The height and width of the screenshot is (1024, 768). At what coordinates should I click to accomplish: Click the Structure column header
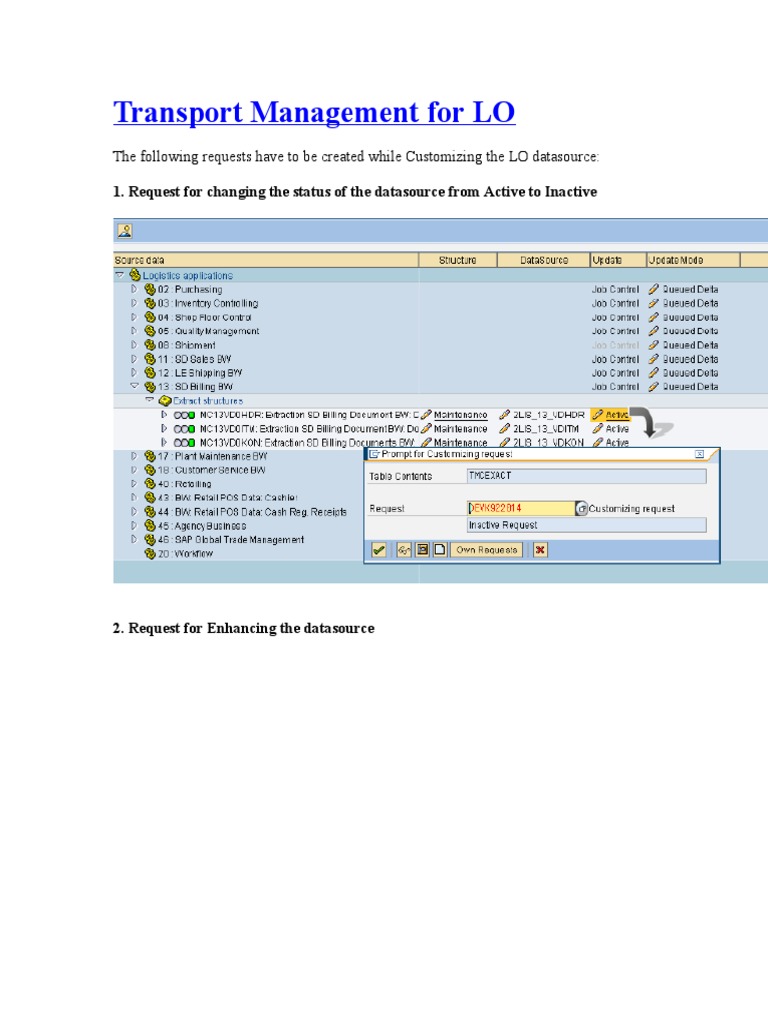tap(458, 260)
